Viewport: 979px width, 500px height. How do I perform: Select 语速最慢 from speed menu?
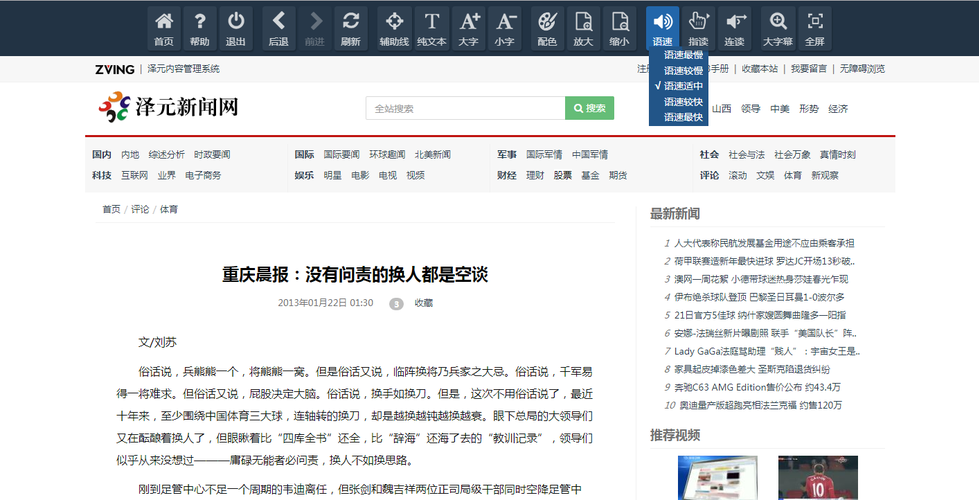[x=683, y=55]
